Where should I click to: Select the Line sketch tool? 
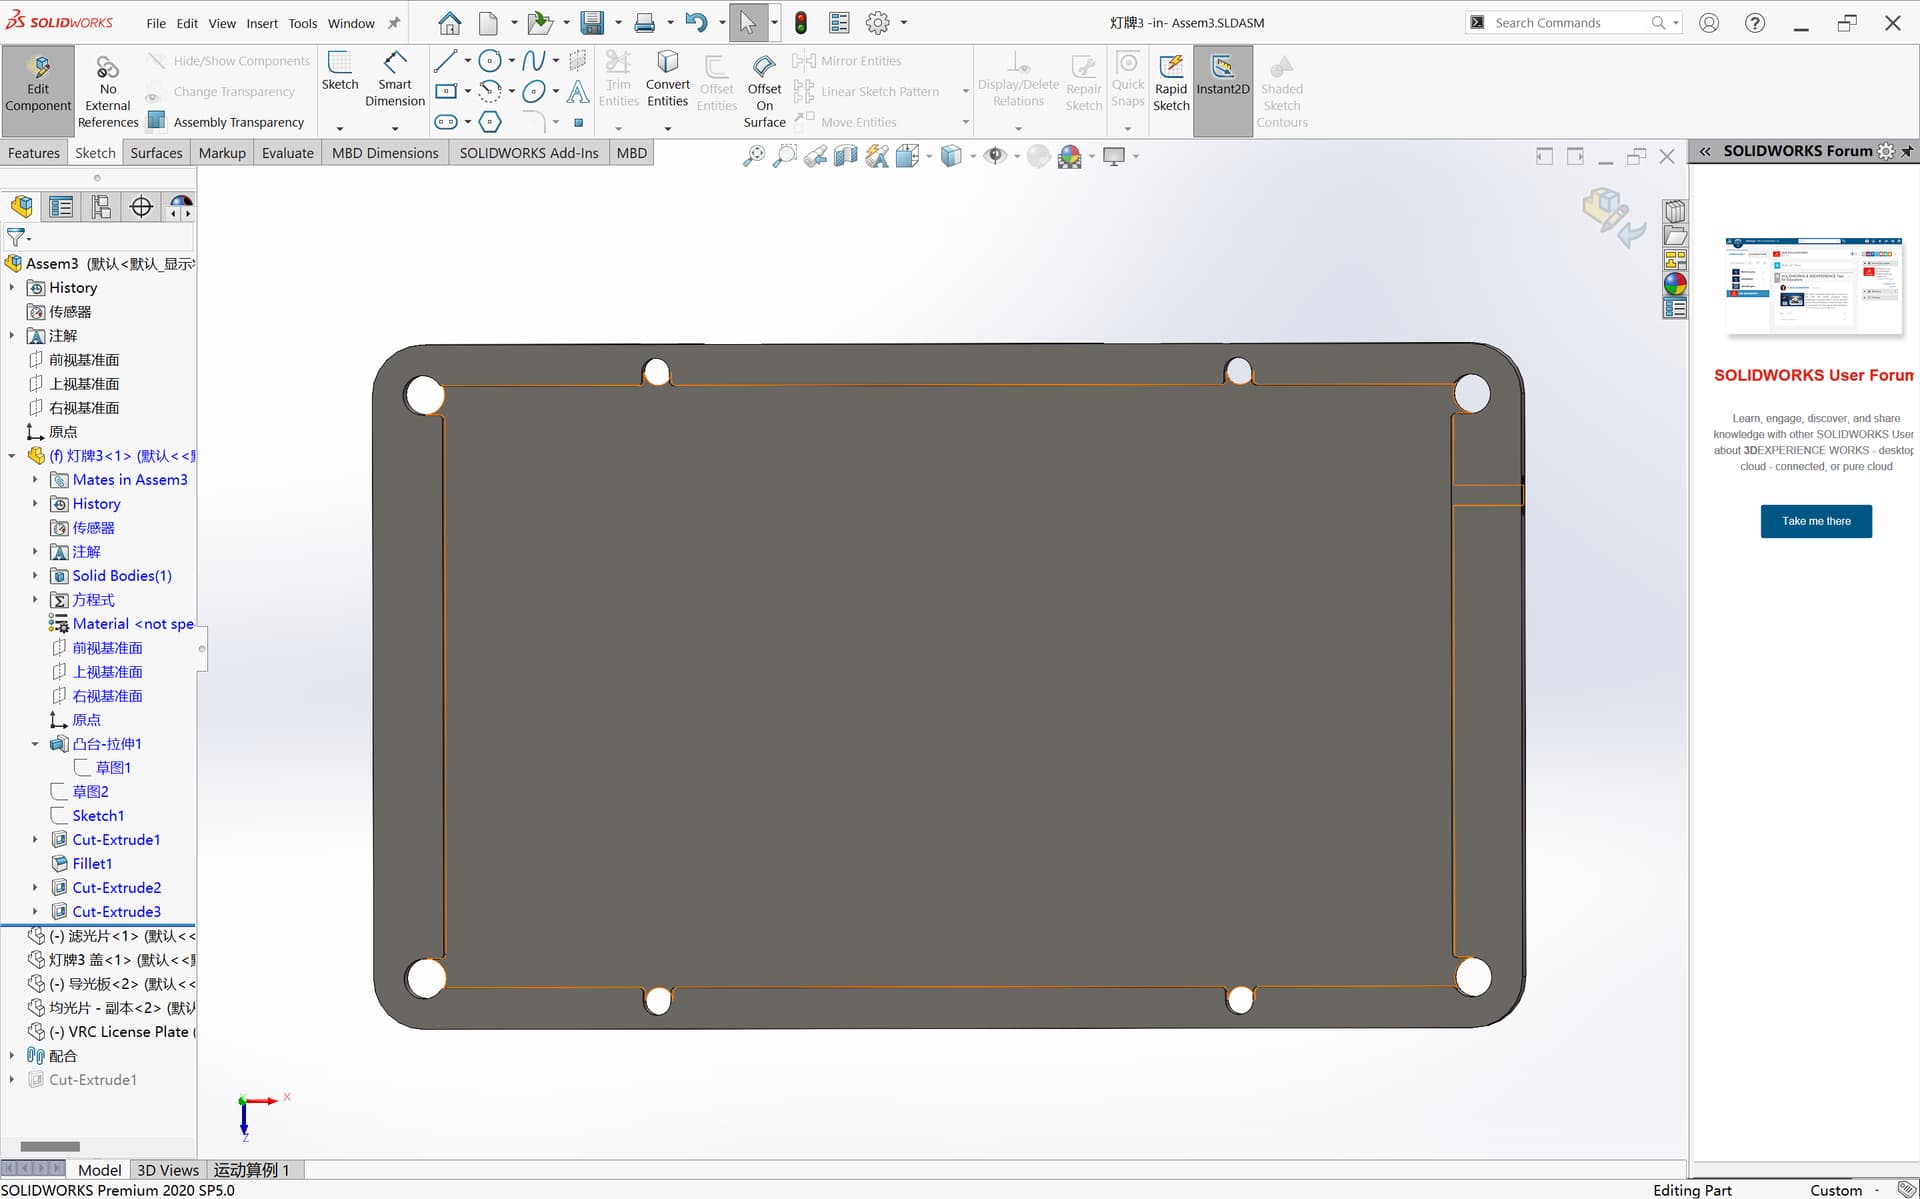click(x=445, y=61)
